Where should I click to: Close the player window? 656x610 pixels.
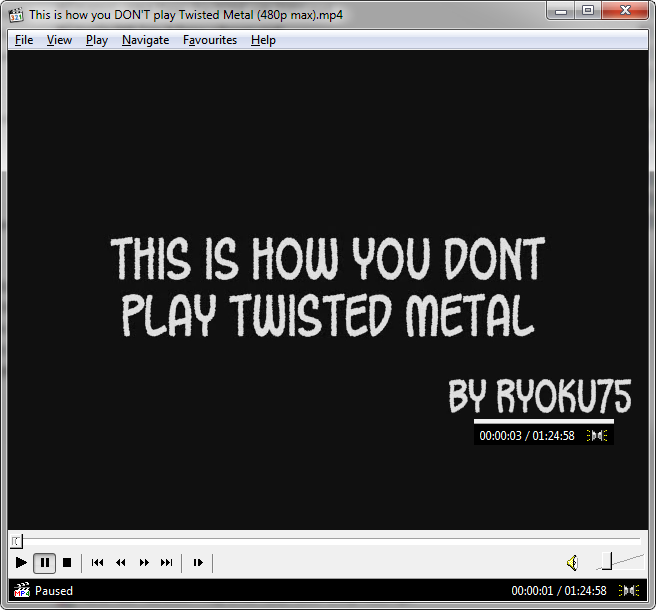pos(625,11)
